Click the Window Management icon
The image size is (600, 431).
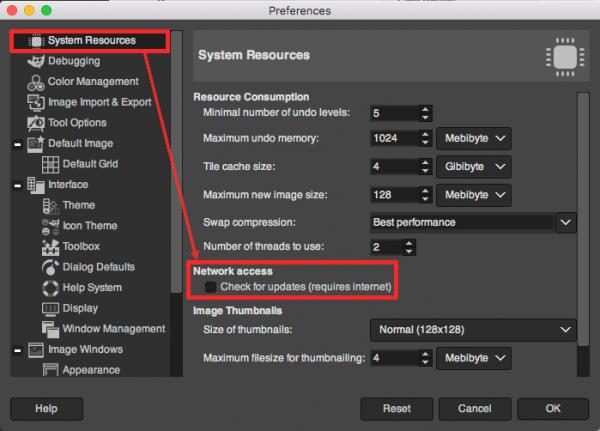pyautogui.click(x=51, y=329)
